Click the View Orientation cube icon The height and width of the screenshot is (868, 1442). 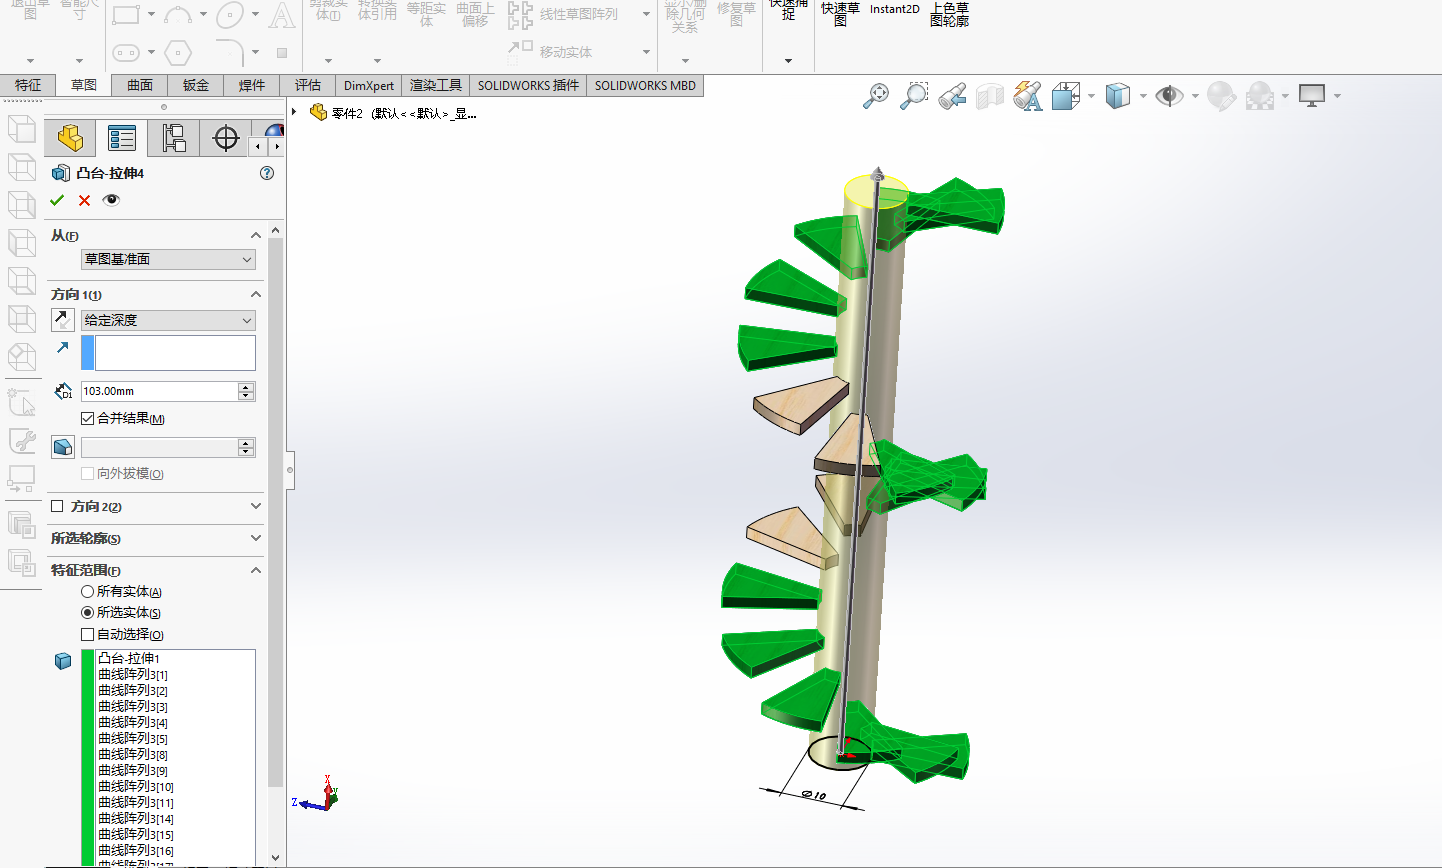[1066, 96]
